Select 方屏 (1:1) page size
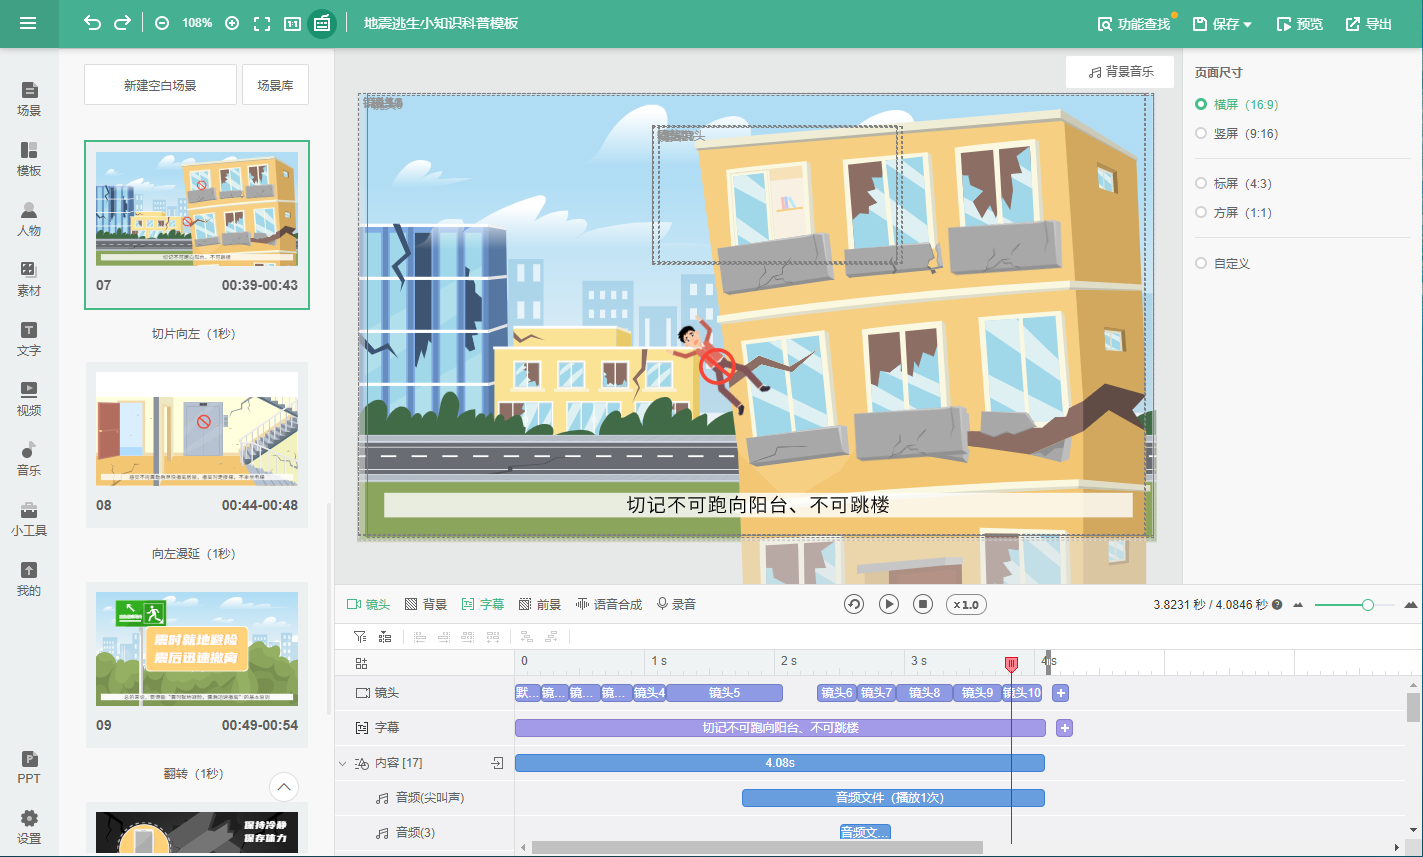 click(x=1234, y=212)
